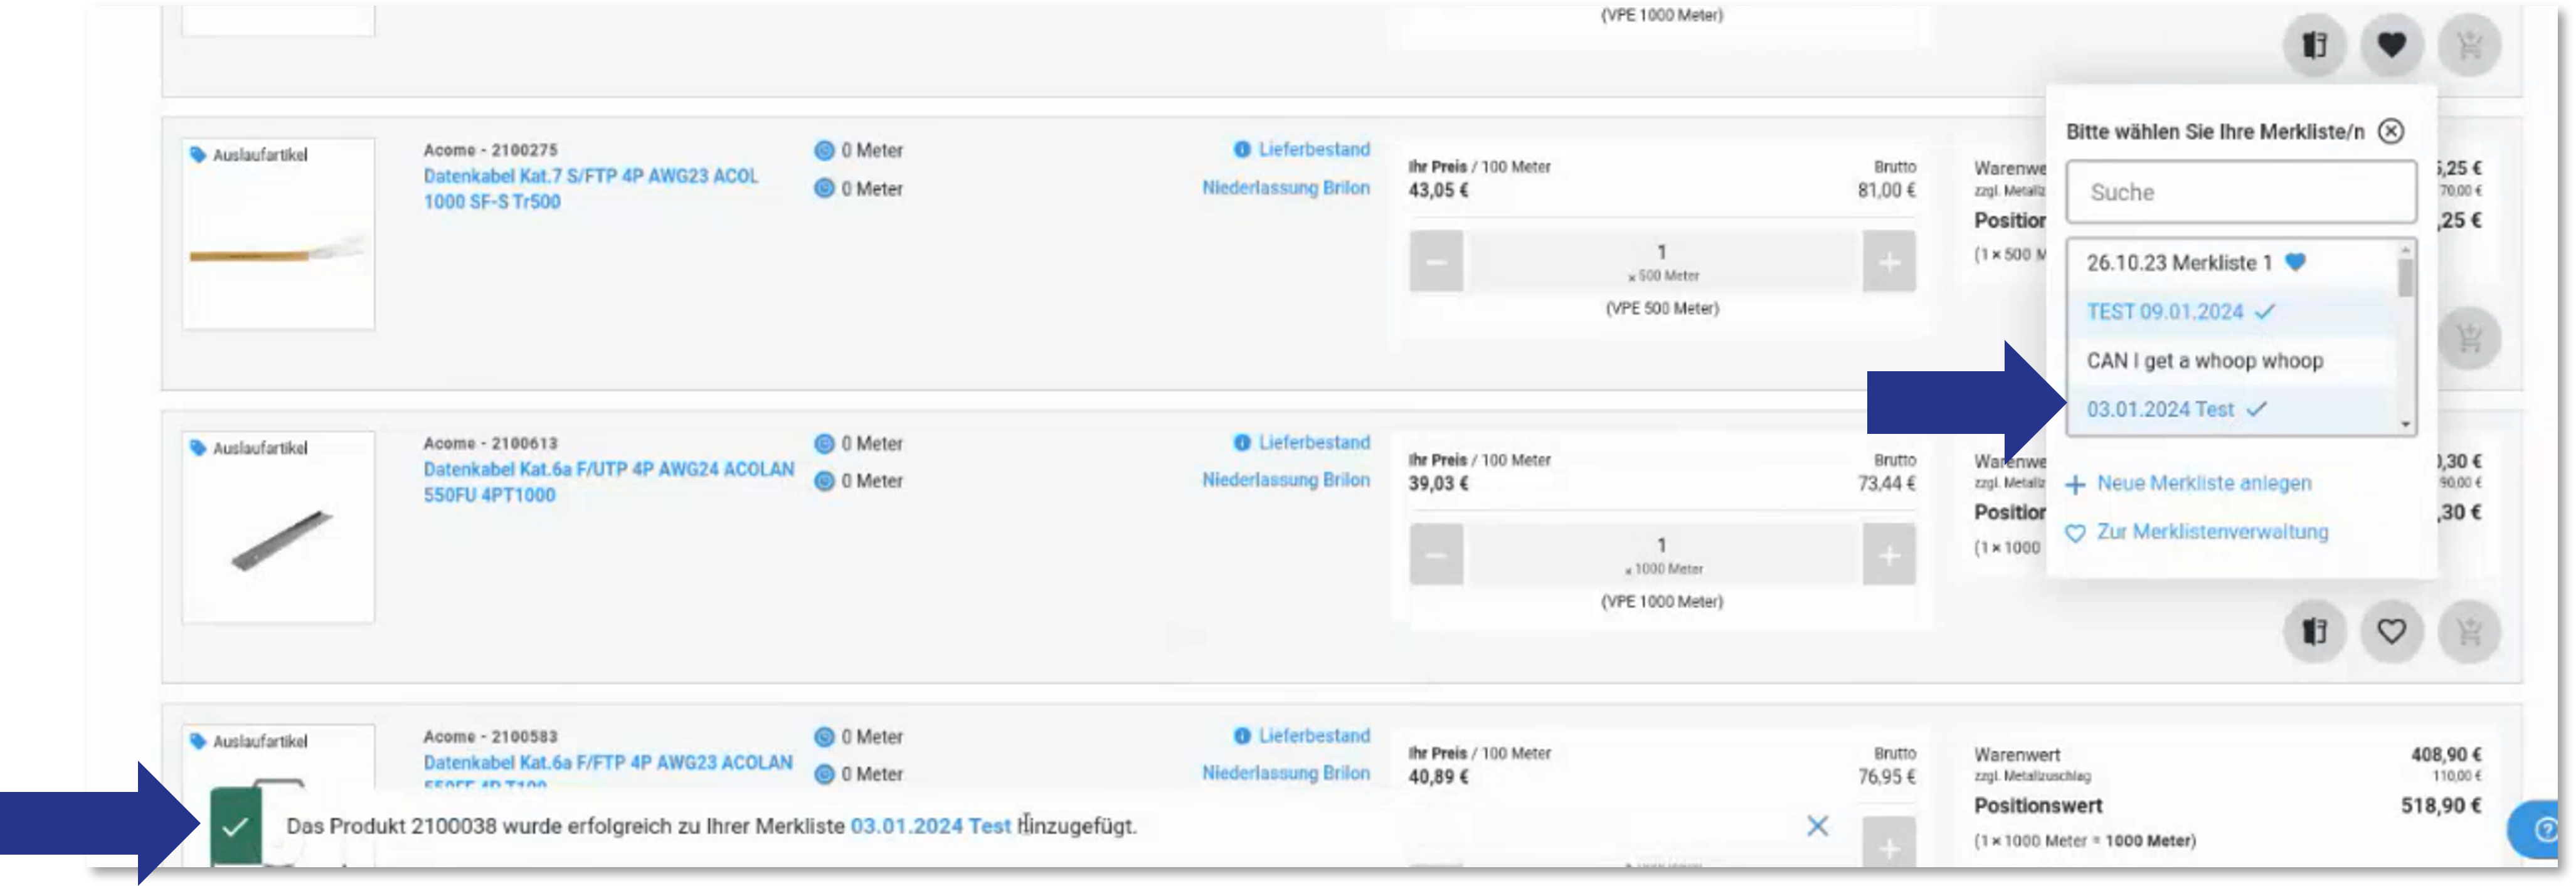2576x886 pixels.
Task: Click the Ihr Preis 43,05 € value
Action: pyautogui.click(x=1438, y=190)
